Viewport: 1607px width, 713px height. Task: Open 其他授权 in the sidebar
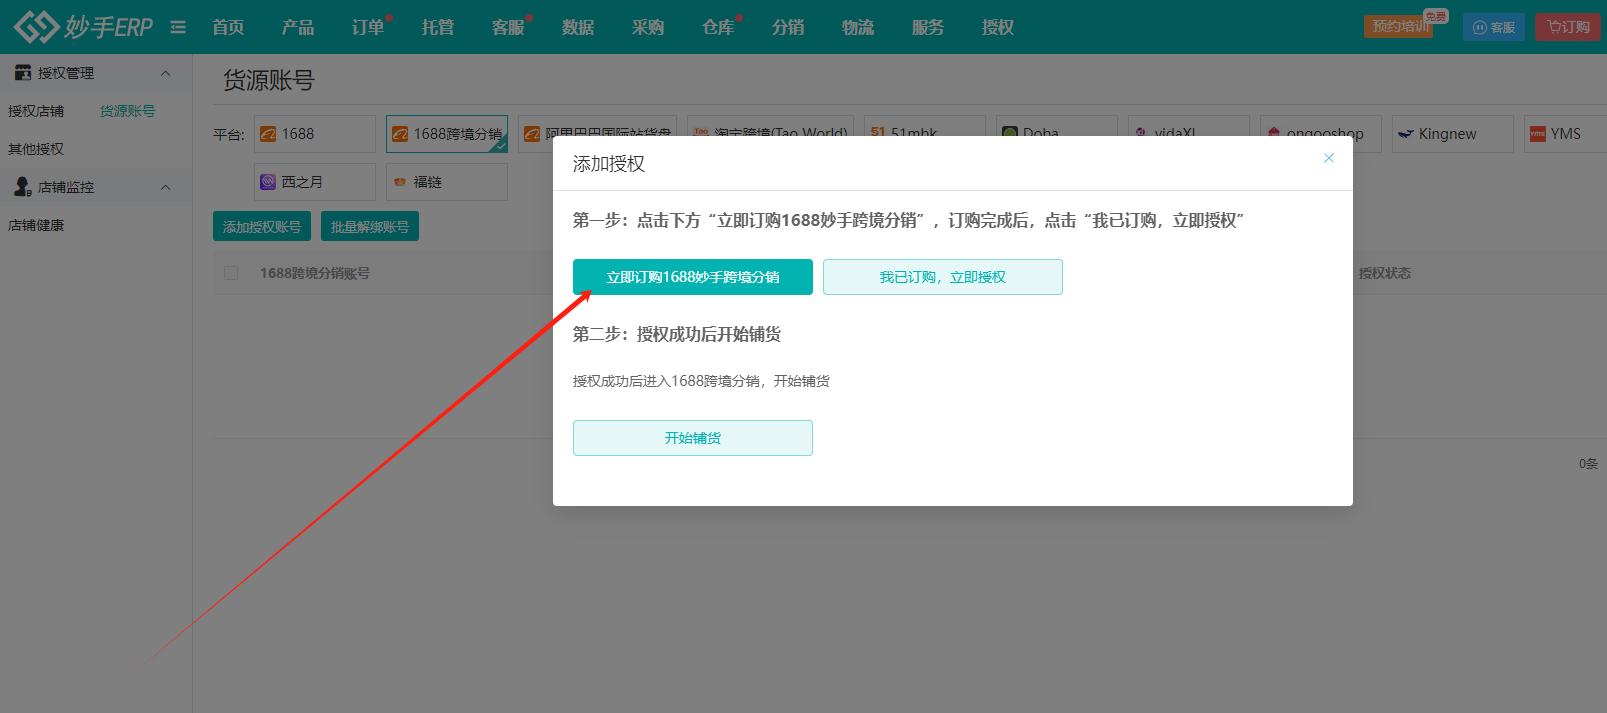tap(36, 149)
